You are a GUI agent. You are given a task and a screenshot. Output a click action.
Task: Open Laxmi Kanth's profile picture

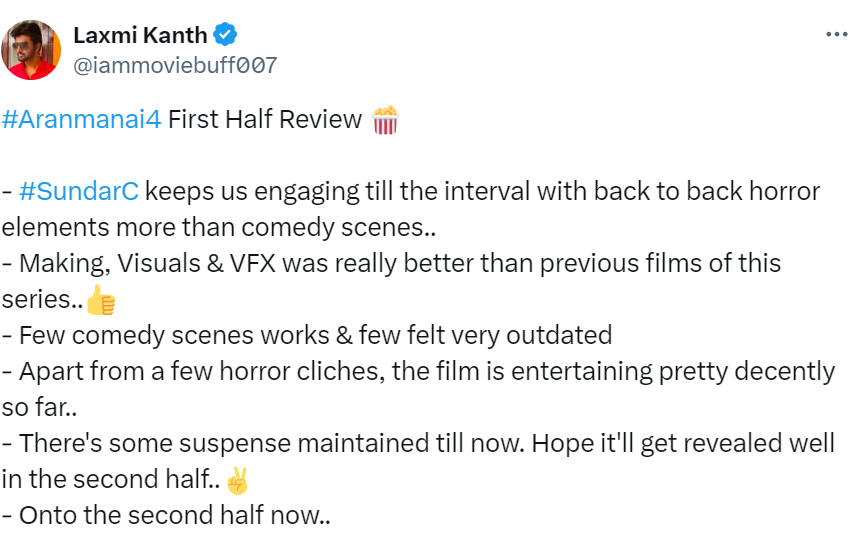pos(32,49)
